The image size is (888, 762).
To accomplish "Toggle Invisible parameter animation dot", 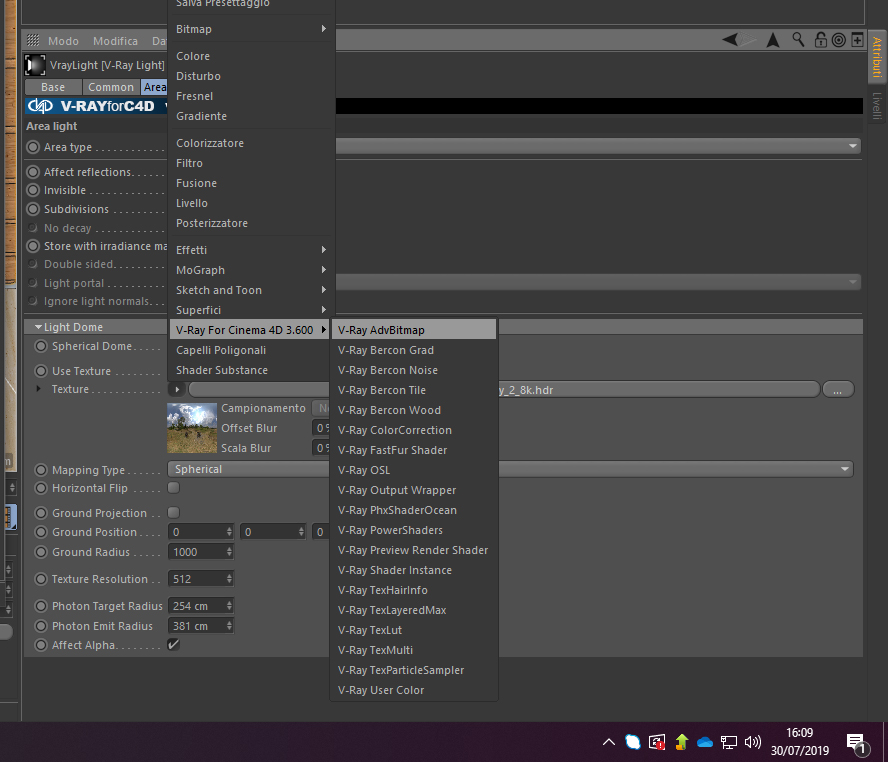I will click(x=33, y=190).
